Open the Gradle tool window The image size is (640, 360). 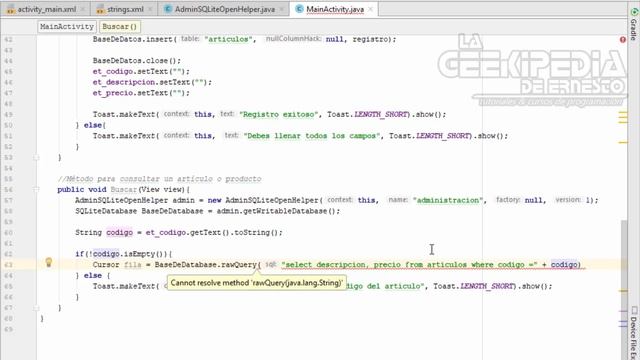(633, 24)
